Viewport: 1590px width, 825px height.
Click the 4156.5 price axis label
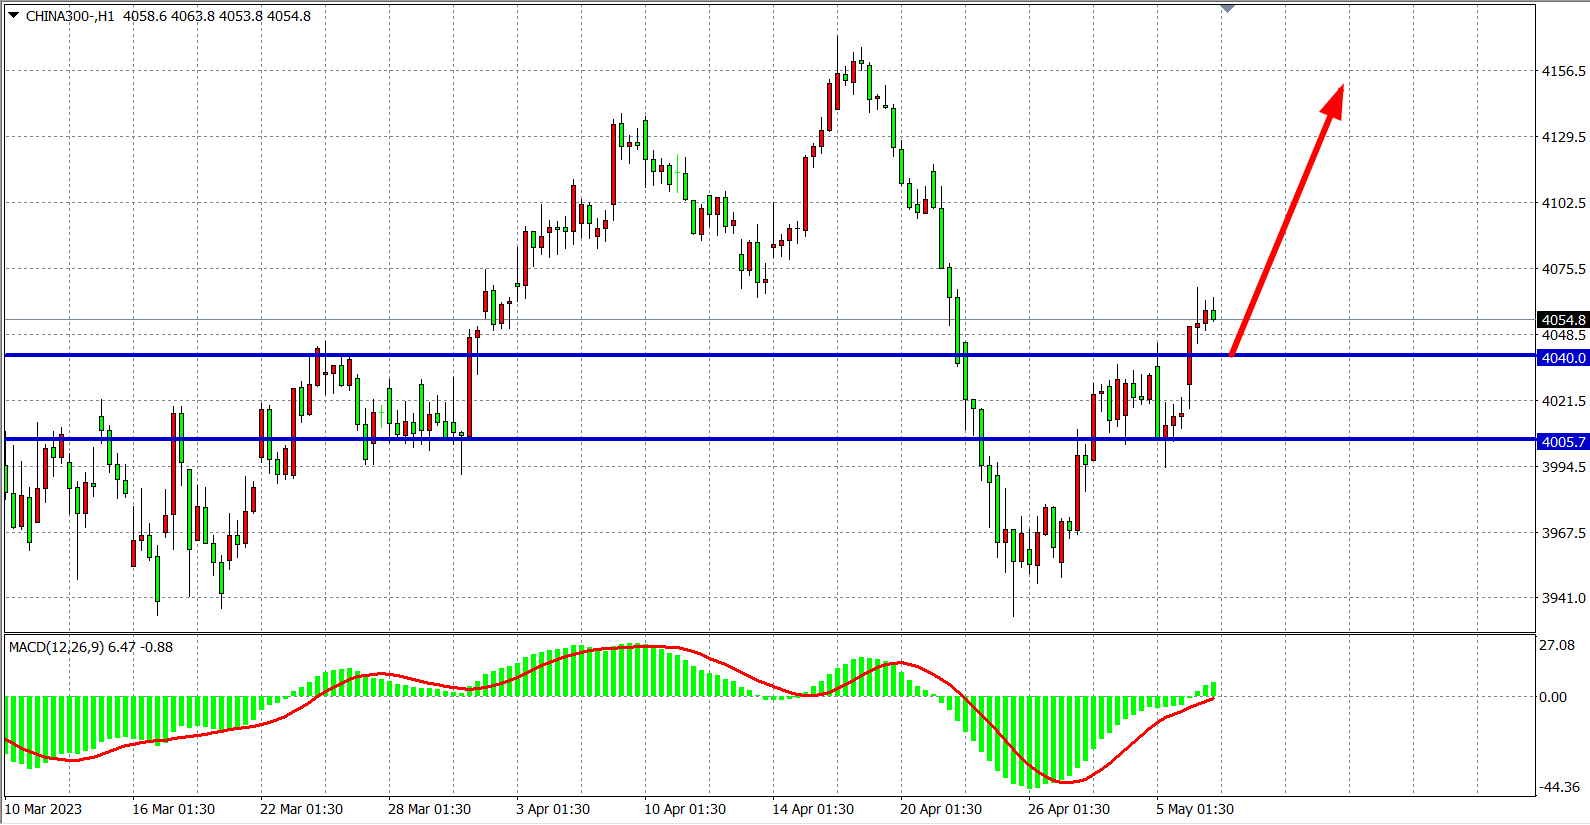1563,71
